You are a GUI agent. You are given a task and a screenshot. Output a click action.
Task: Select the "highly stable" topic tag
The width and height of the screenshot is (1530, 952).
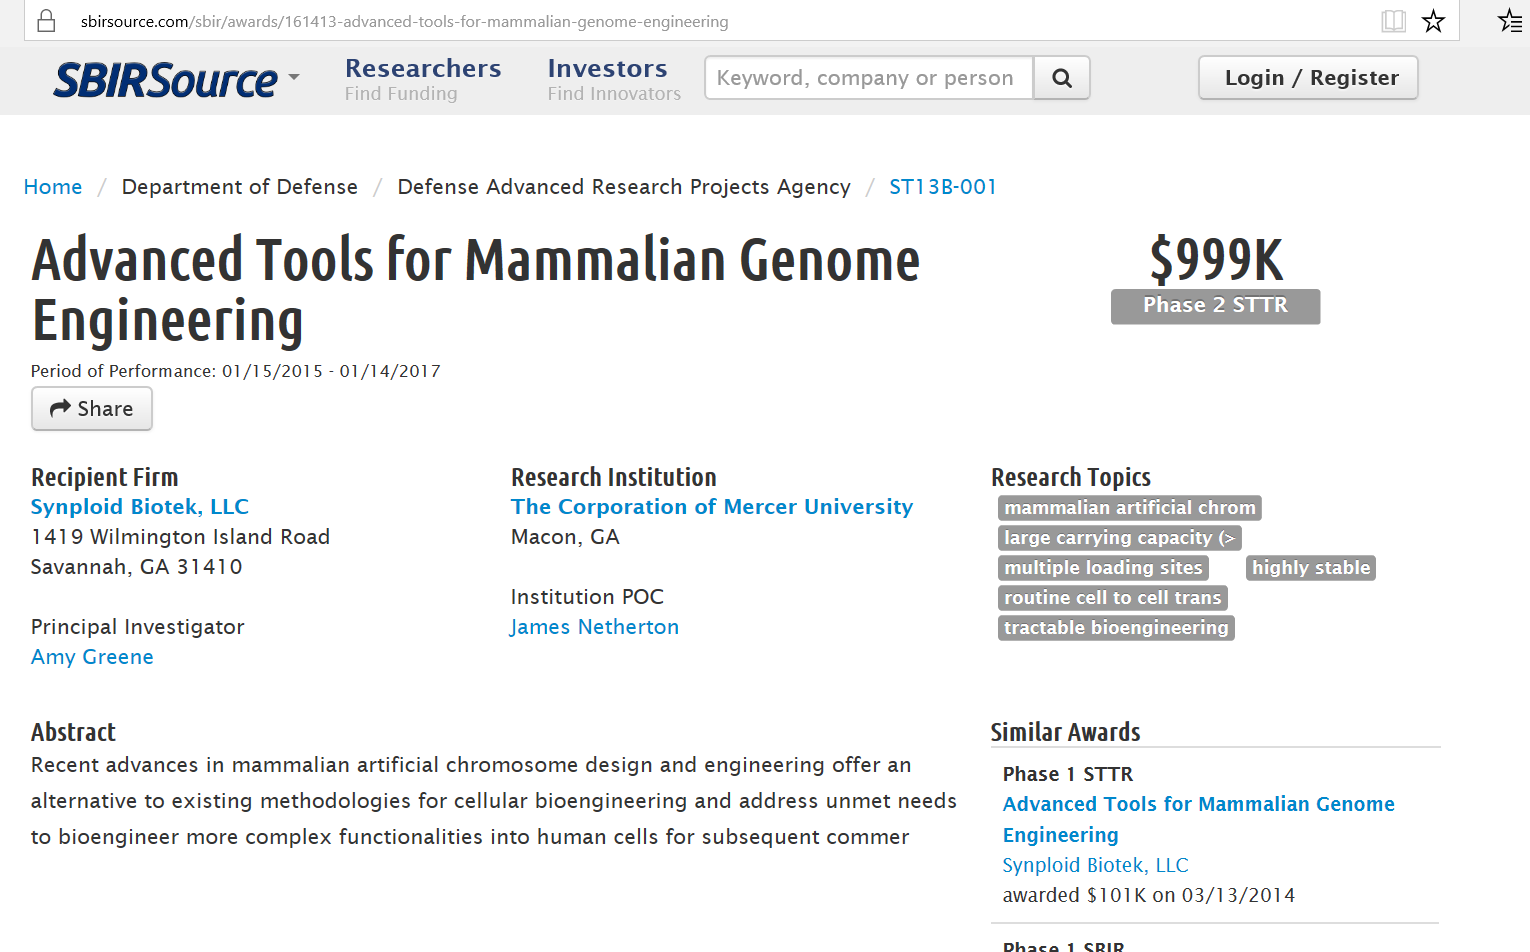click(1310, 568)
